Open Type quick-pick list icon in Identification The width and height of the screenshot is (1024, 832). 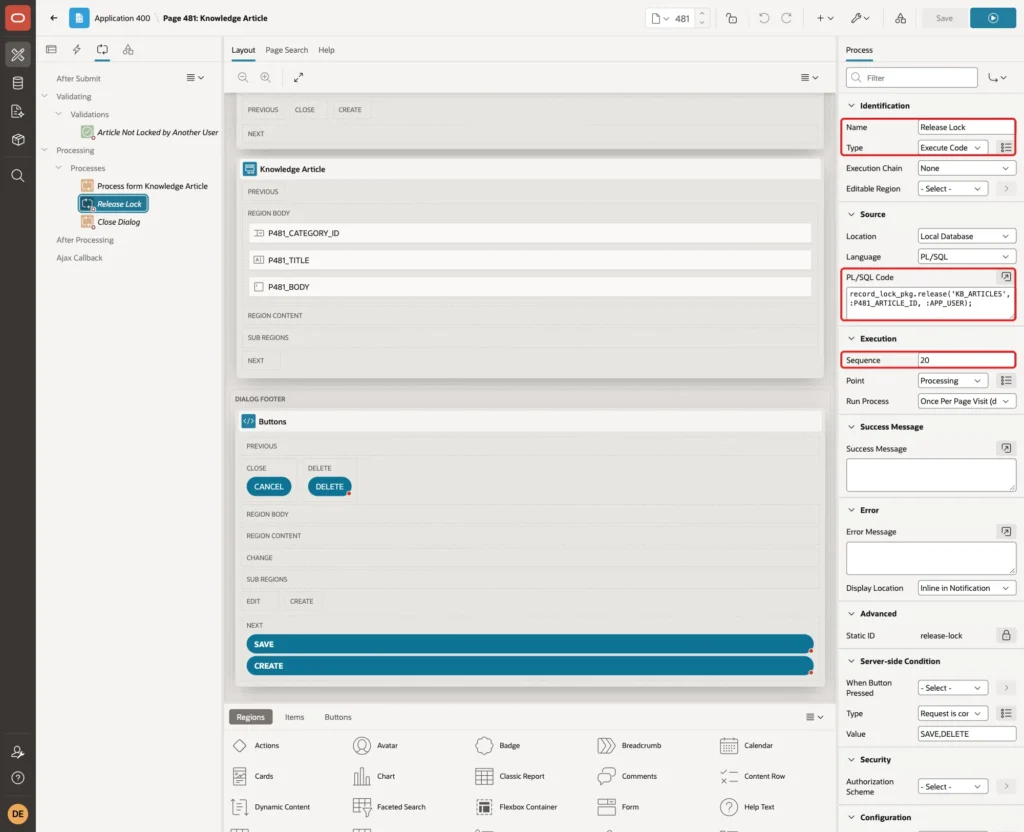1006,148
